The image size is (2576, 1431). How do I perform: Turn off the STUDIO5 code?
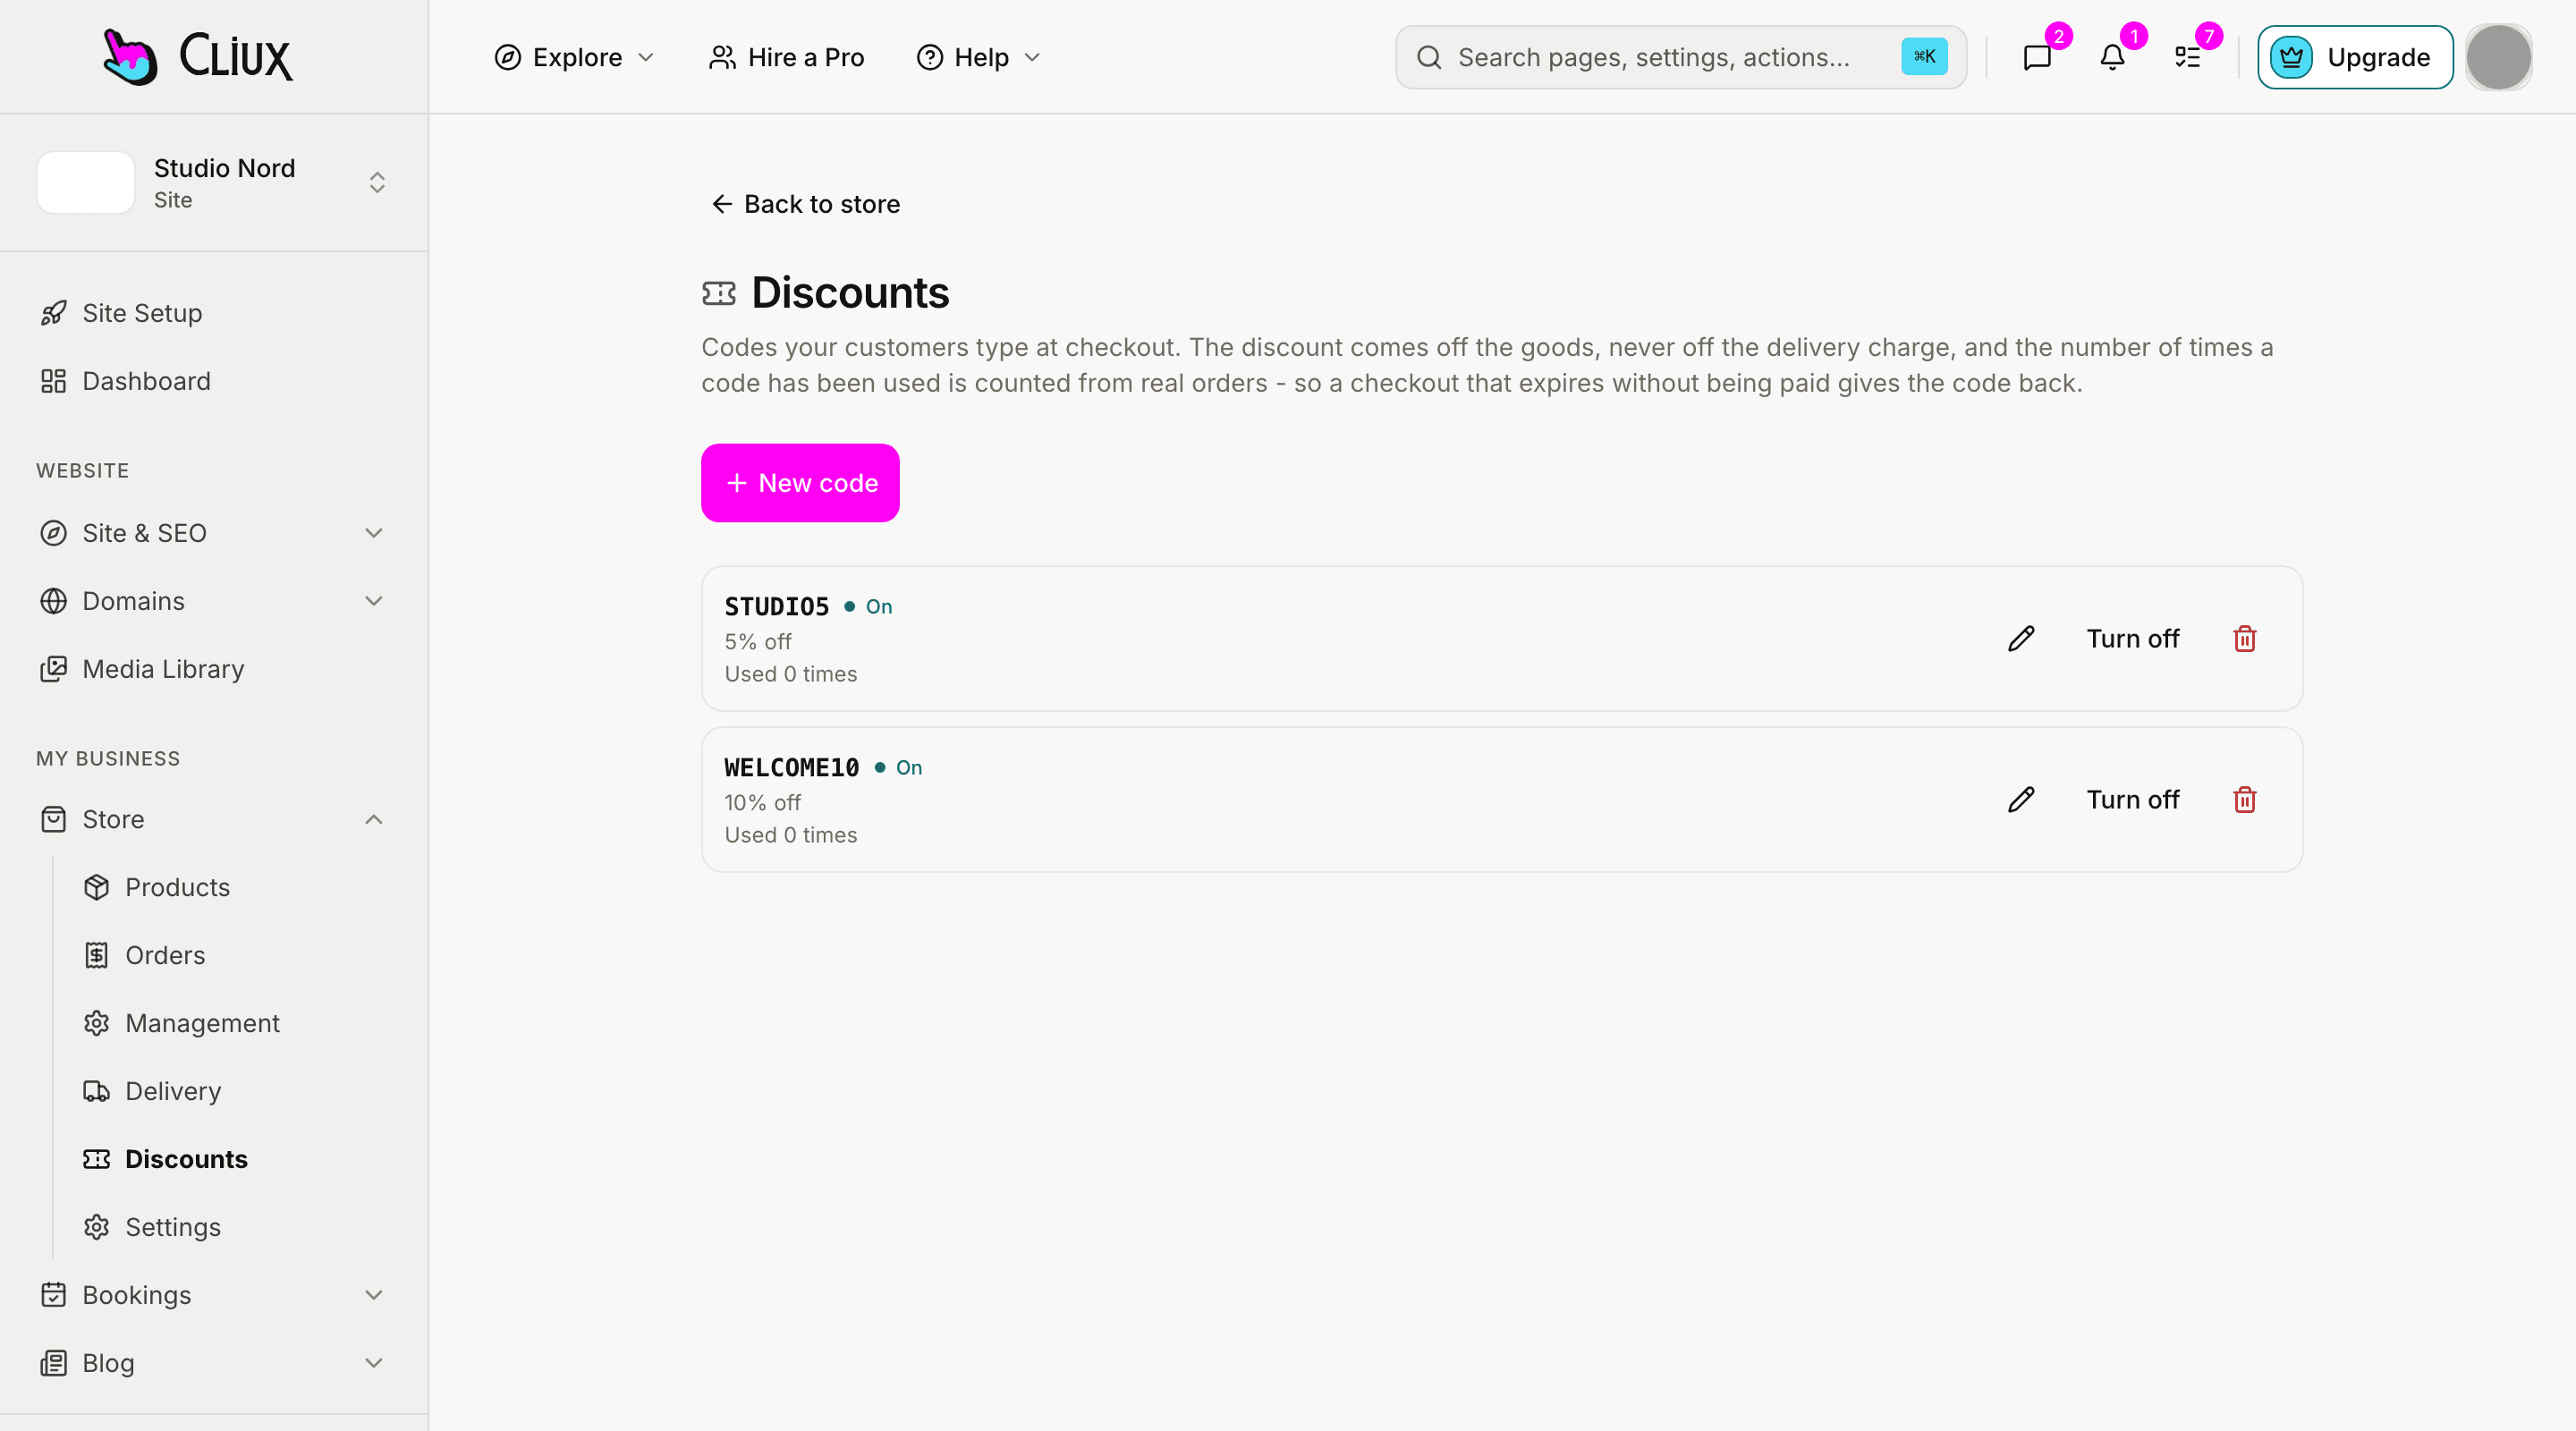[2132, 639]
